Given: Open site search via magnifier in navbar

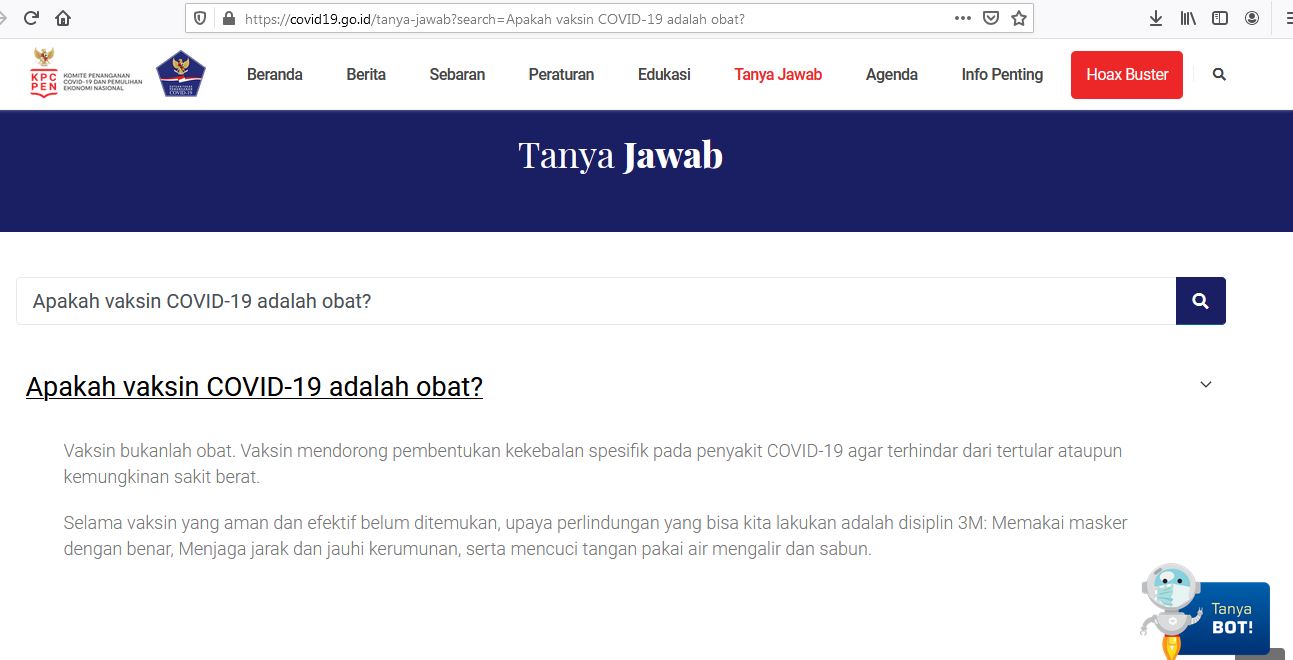Looking at the screenshot, I should pyautogui.click(x=1219, y=74).
